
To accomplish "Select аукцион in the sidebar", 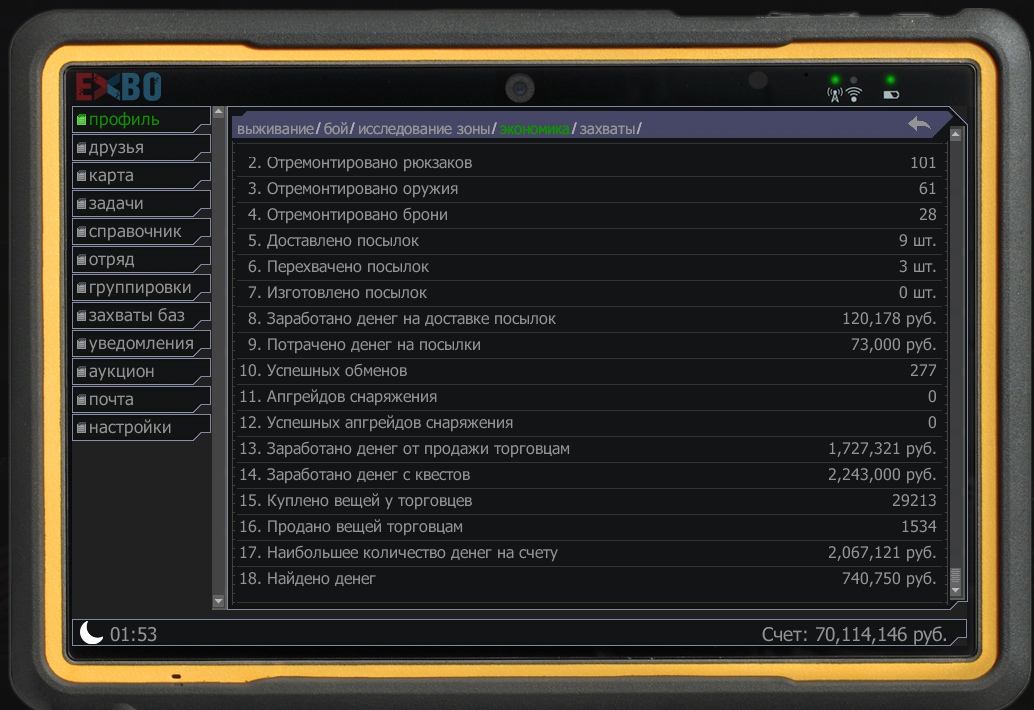I will coord(121,372).
